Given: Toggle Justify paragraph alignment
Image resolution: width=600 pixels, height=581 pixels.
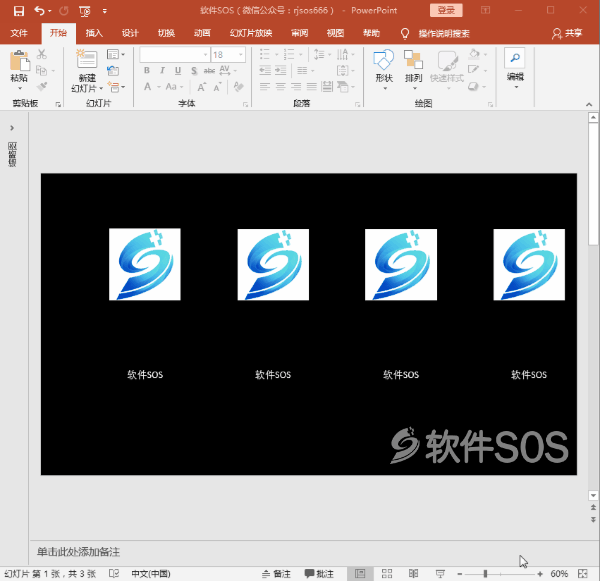Looking at the screenshot, I should point(311,87).
